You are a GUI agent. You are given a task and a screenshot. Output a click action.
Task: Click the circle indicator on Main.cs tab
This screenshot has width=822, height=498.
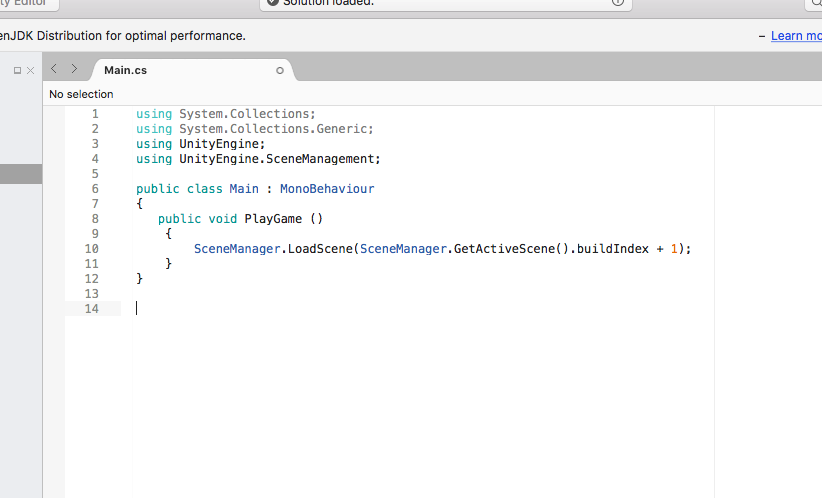[280, 71]
